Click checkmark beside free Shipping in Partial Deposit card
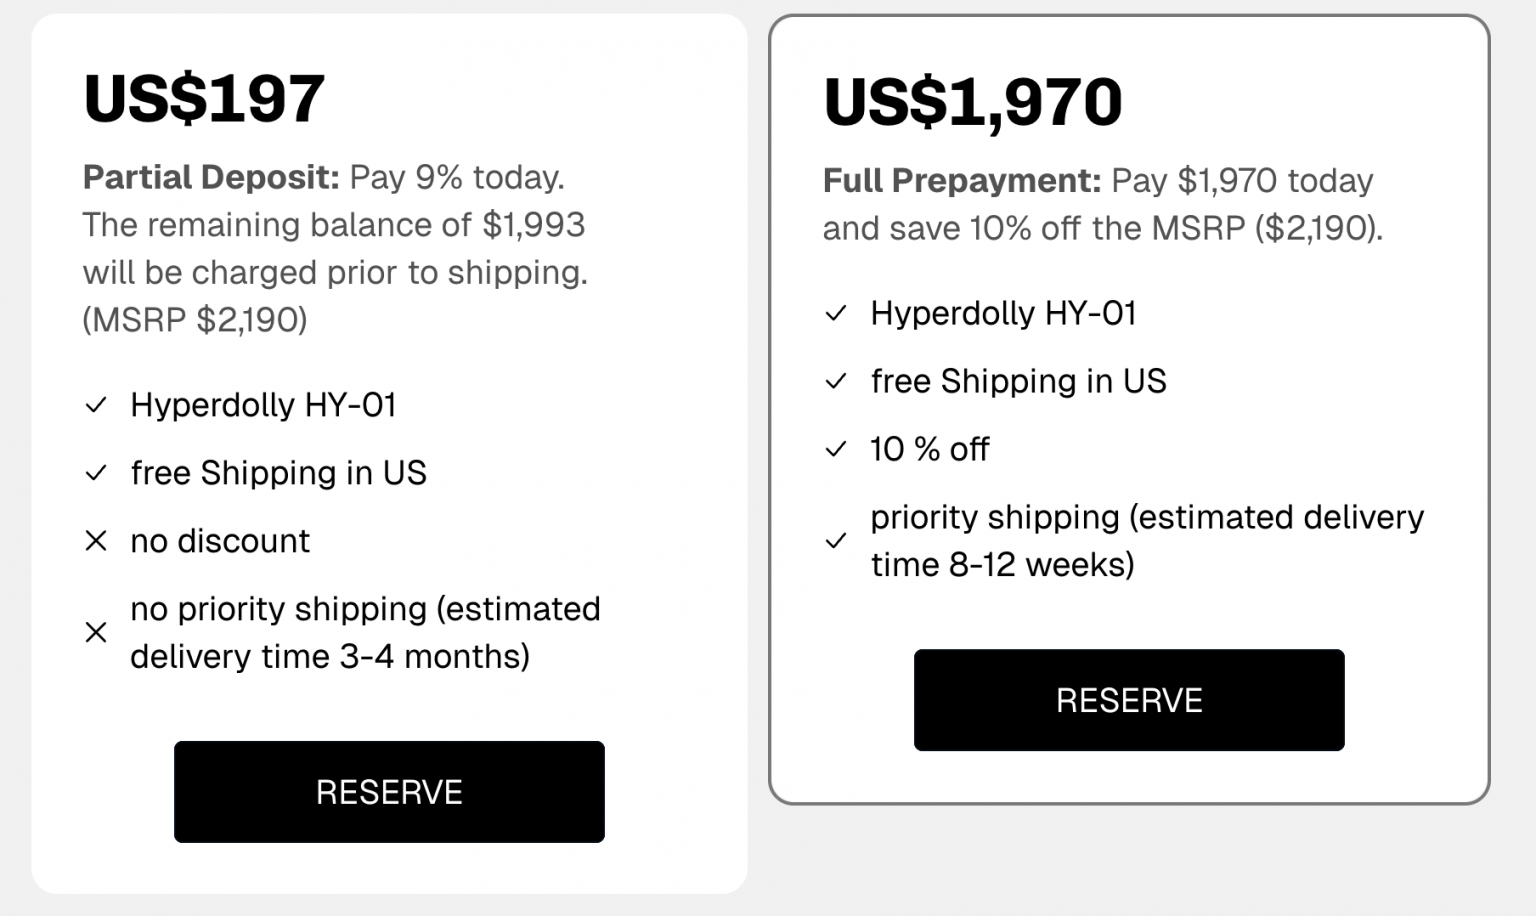 (x=96, y=473)
